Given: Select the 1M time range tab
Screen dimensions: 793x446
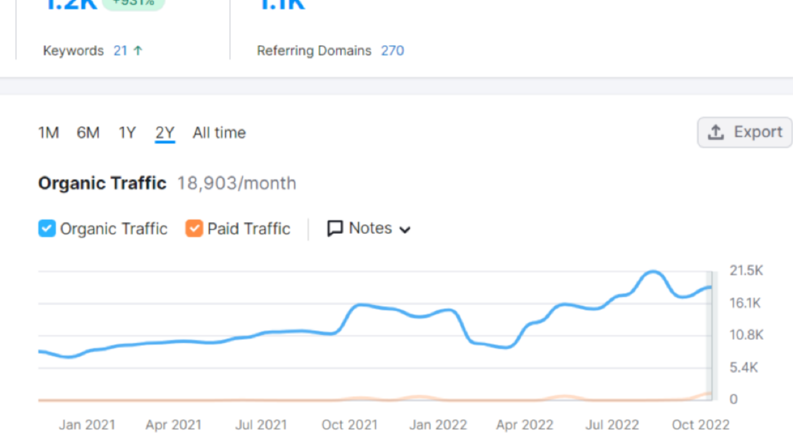Looking at the screenshot, I should pyautogui.click(x=49, y=133).
